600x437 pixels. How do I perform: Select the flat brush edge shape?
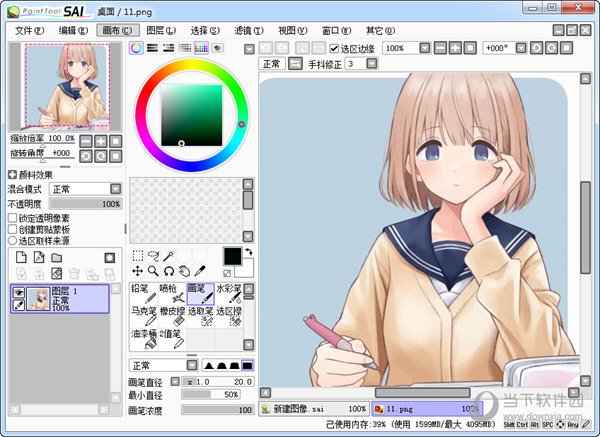248,366
